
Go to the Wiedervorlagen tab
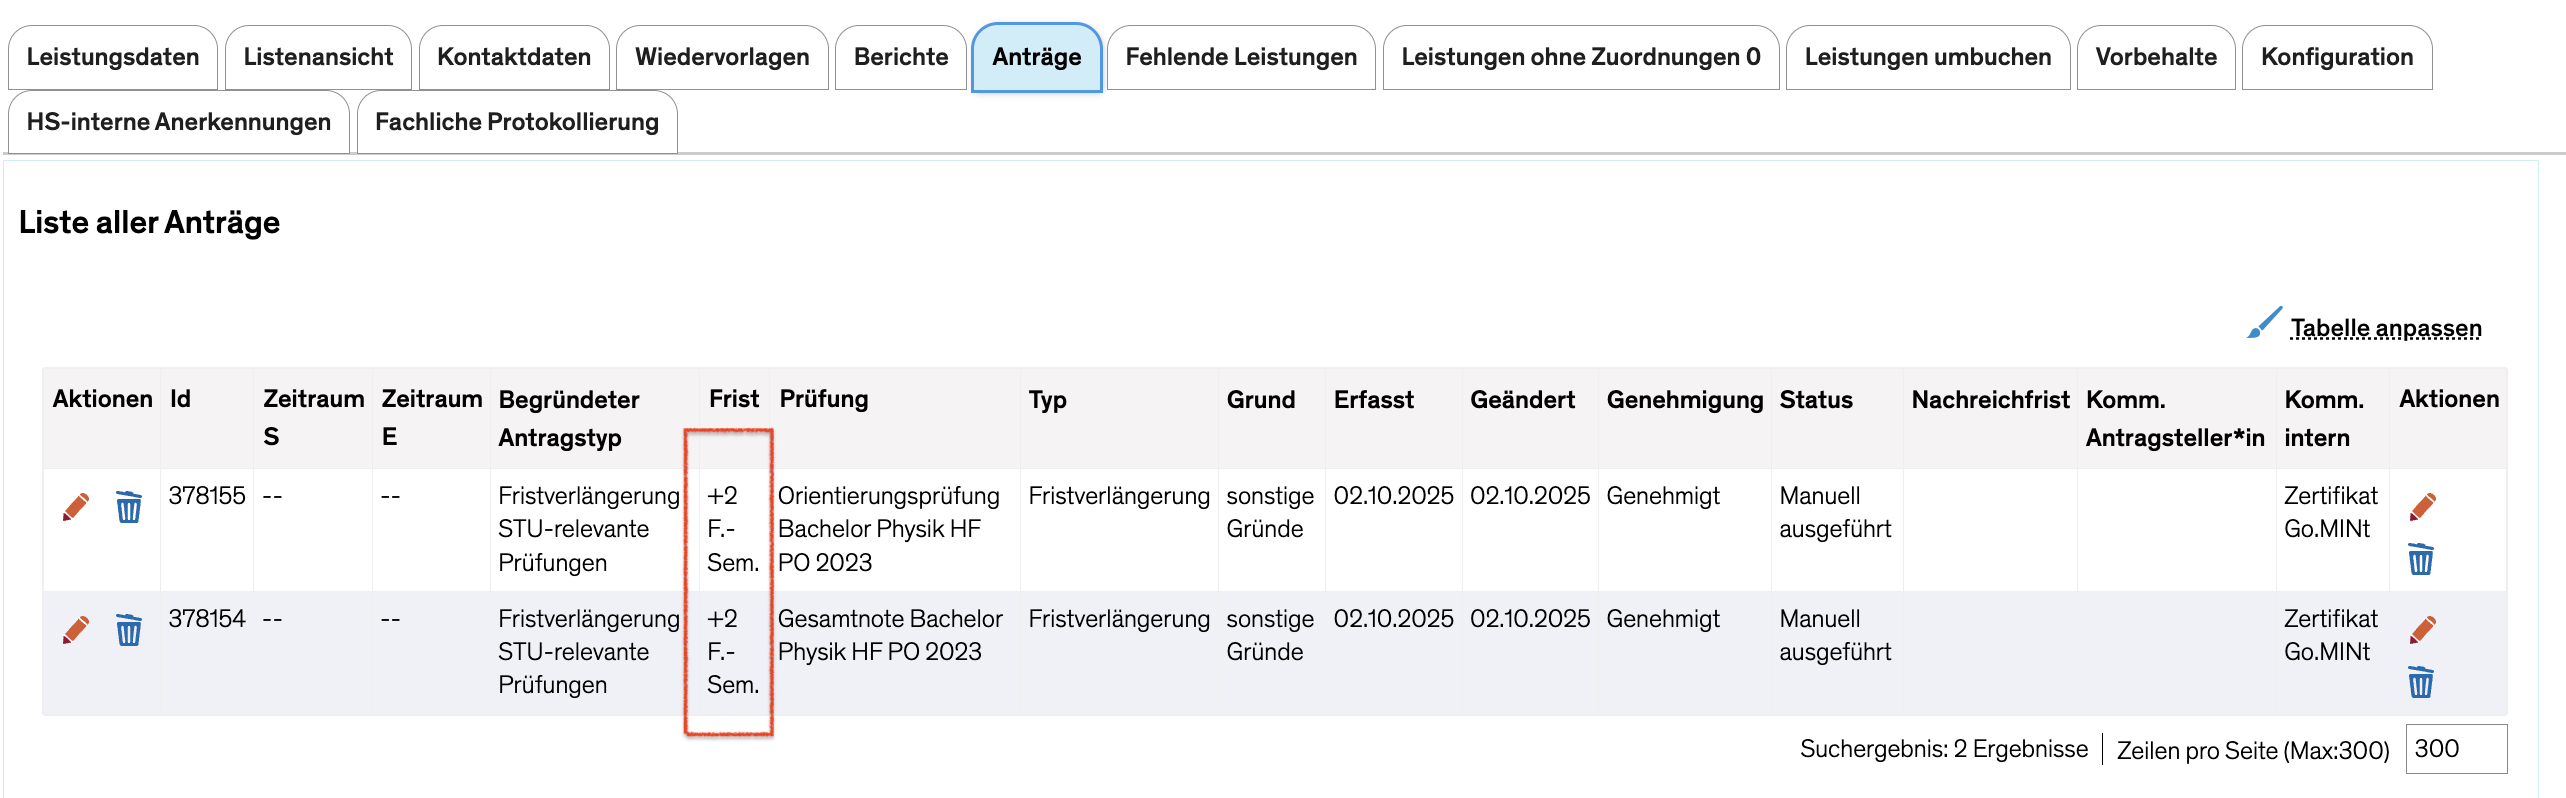(722, 57)
